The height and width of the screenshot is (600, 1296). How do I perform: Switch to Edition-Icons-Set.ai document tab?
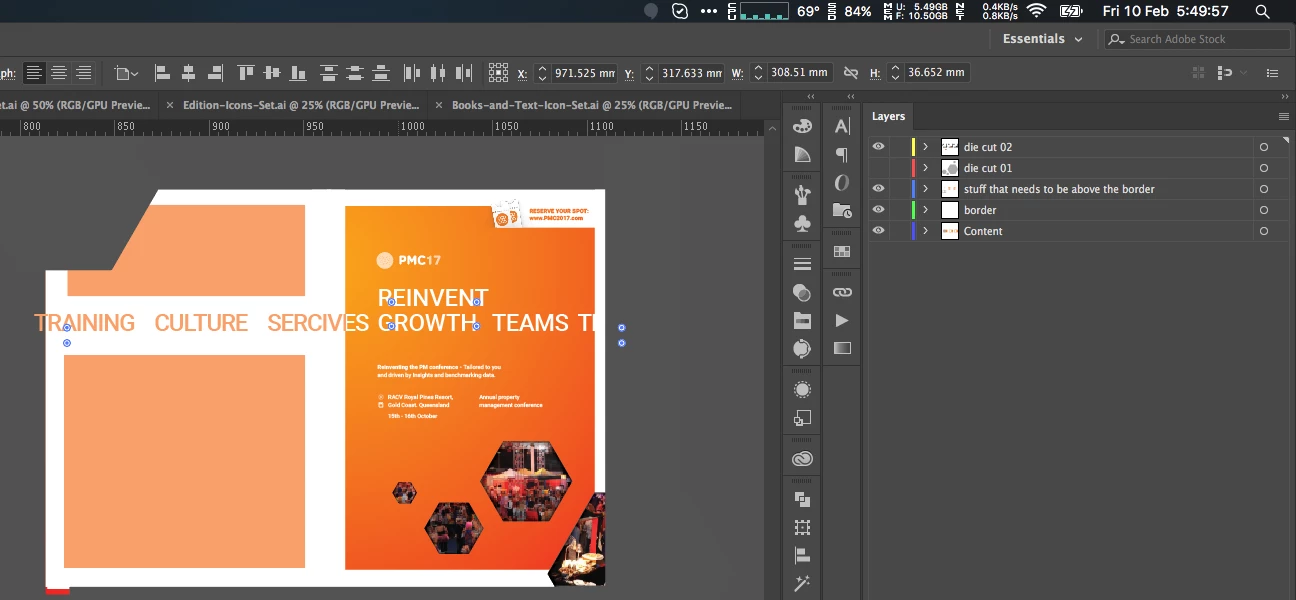301,105
